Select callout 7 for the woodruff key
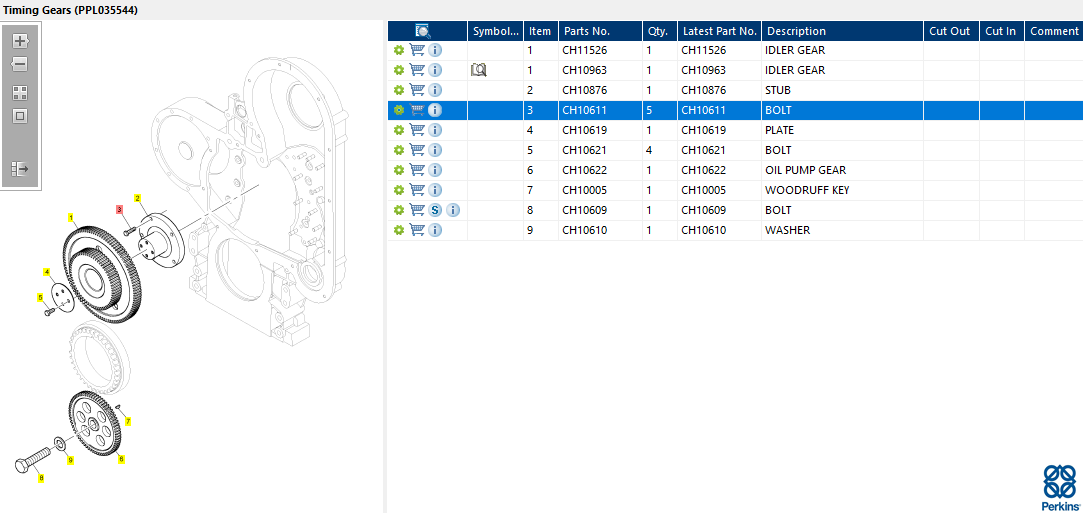Image resolution: width=1083 pixels, height=513 pixels. (128, 420)
